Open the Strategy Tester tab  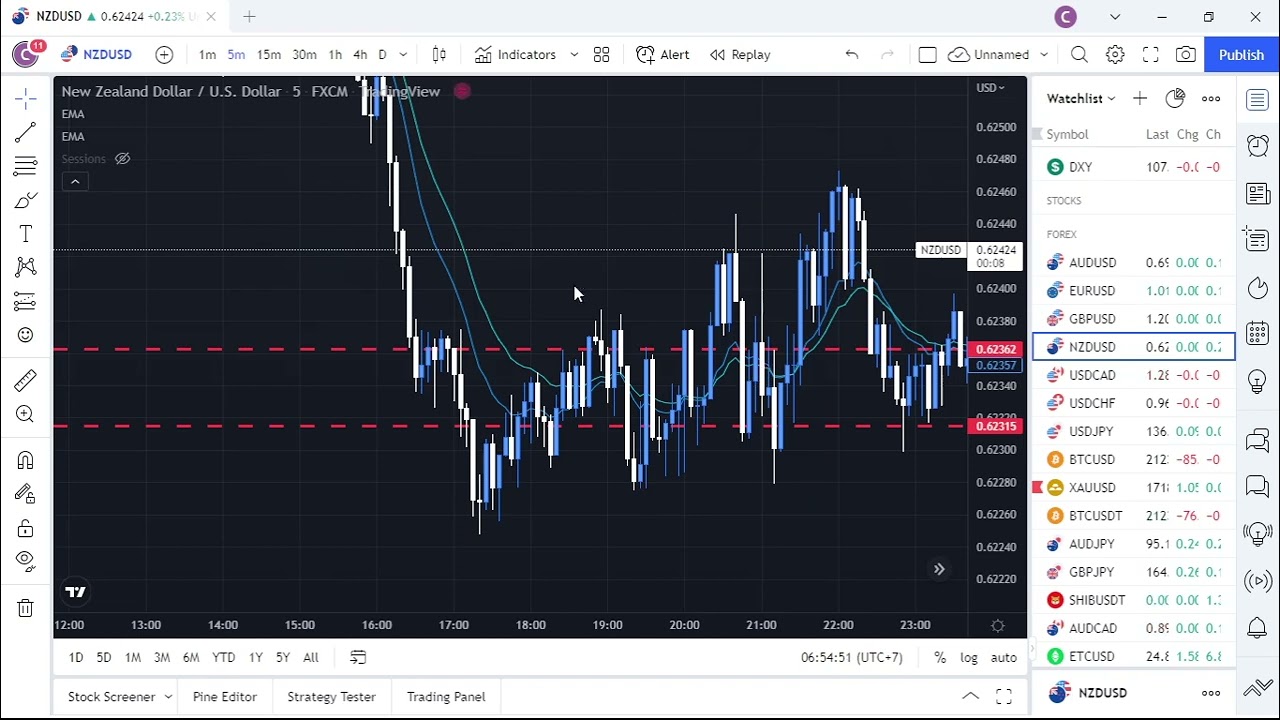click(331, 697)
